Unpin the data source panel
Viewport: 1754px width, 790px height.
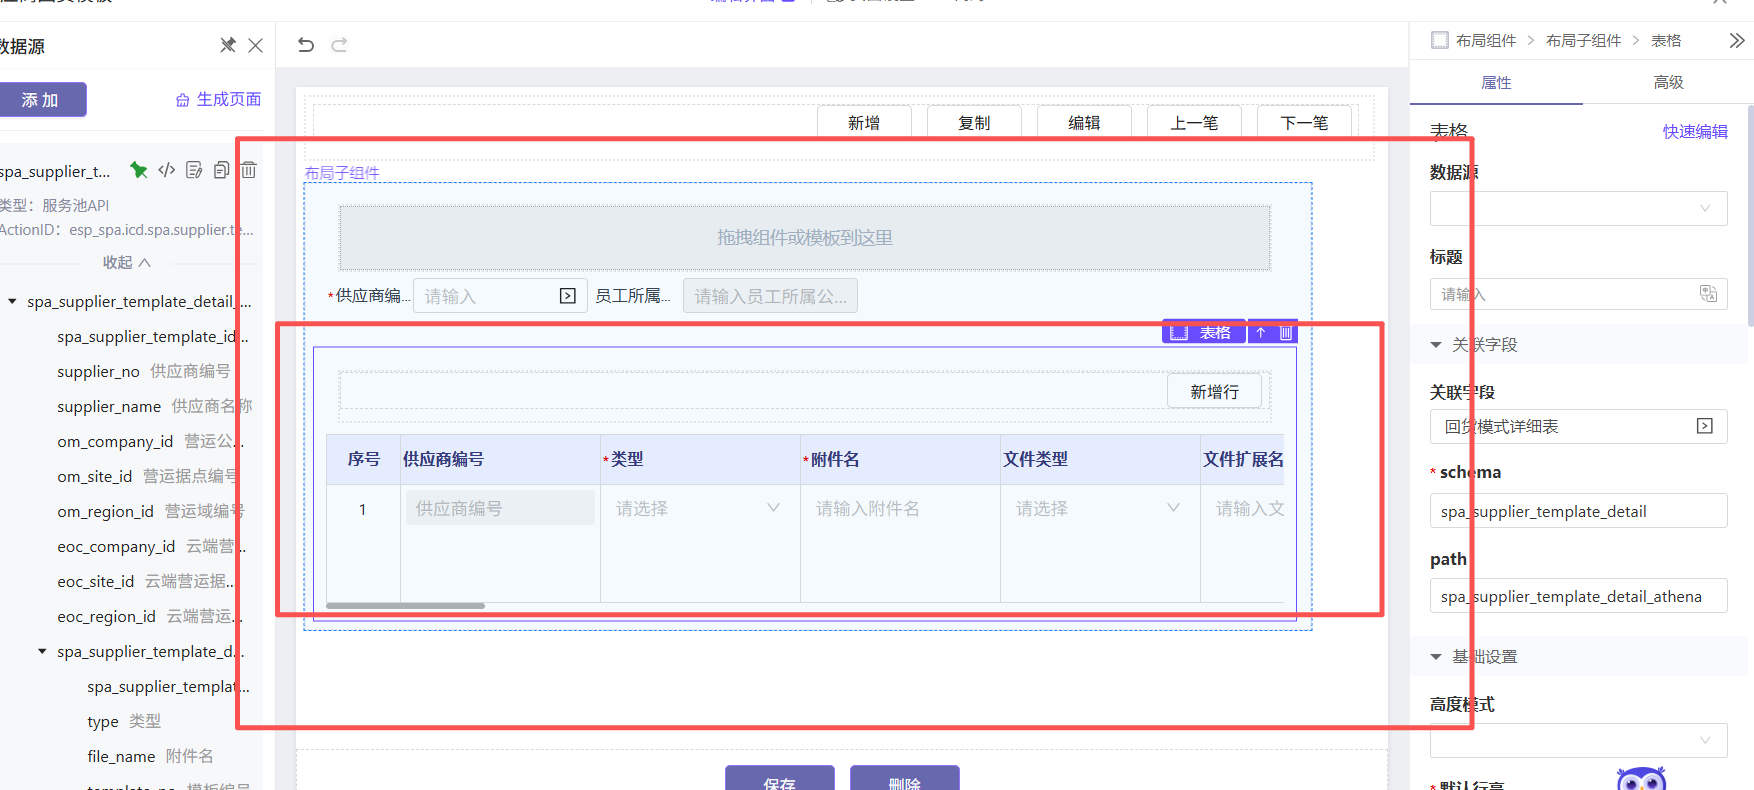227,45
